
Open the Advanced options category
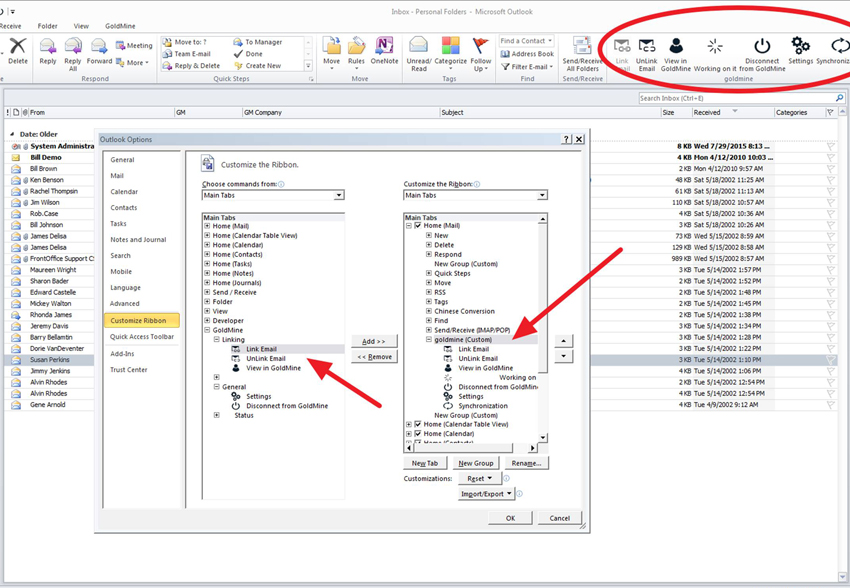tap(125, 303)
